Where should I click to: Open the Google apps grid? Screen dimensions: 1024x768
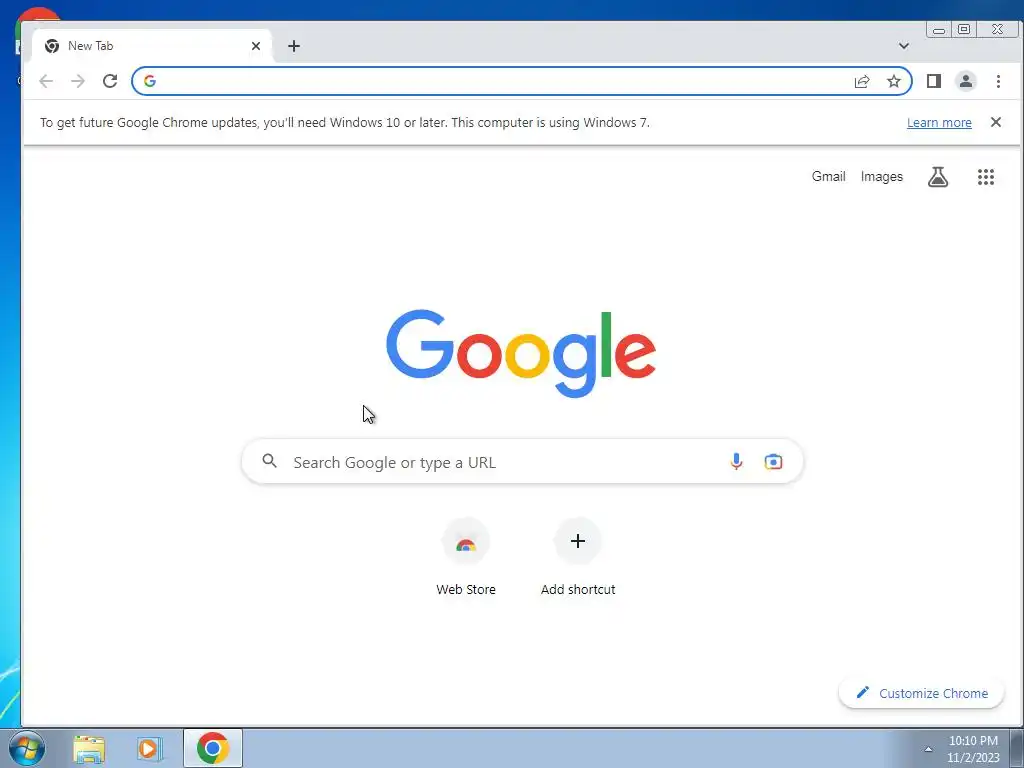(x=986, y=176)
